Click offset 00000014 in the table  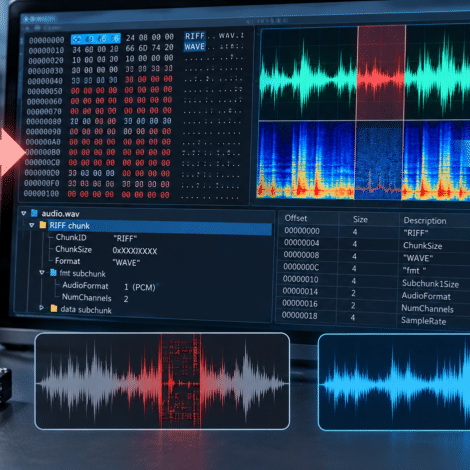[300, 291]
